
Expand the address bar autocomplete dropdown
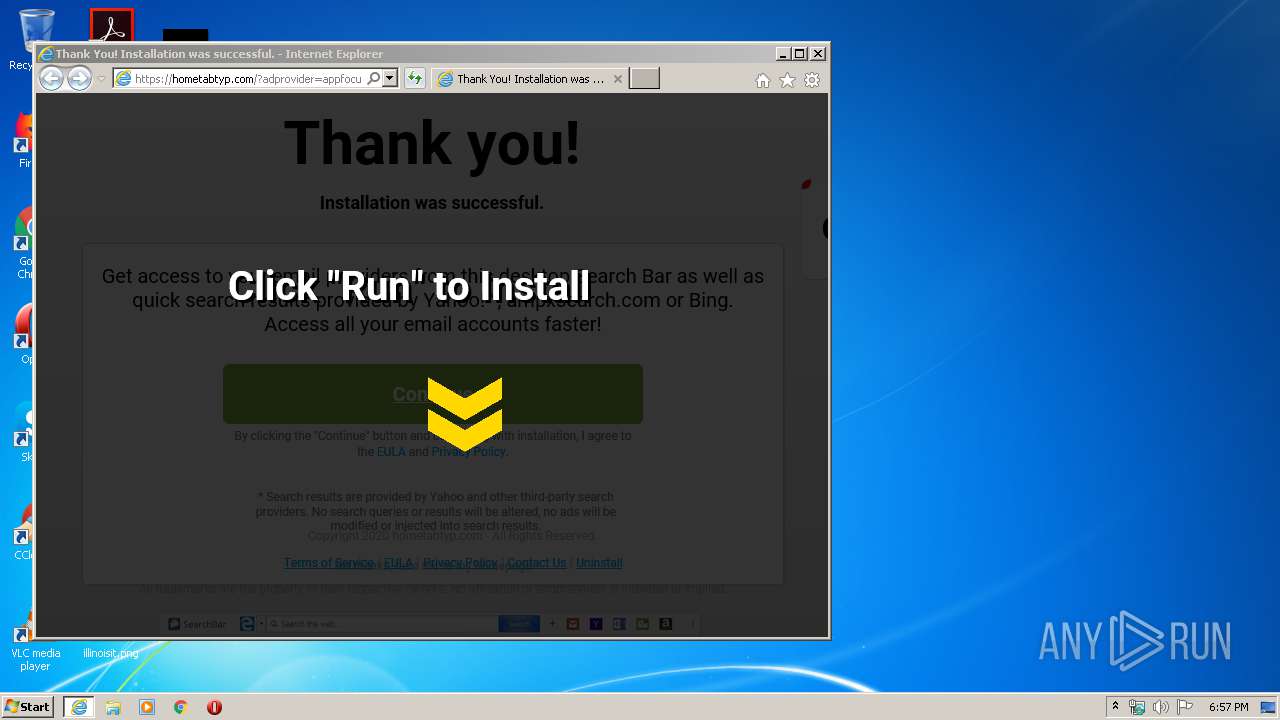[x=390, y=79]
